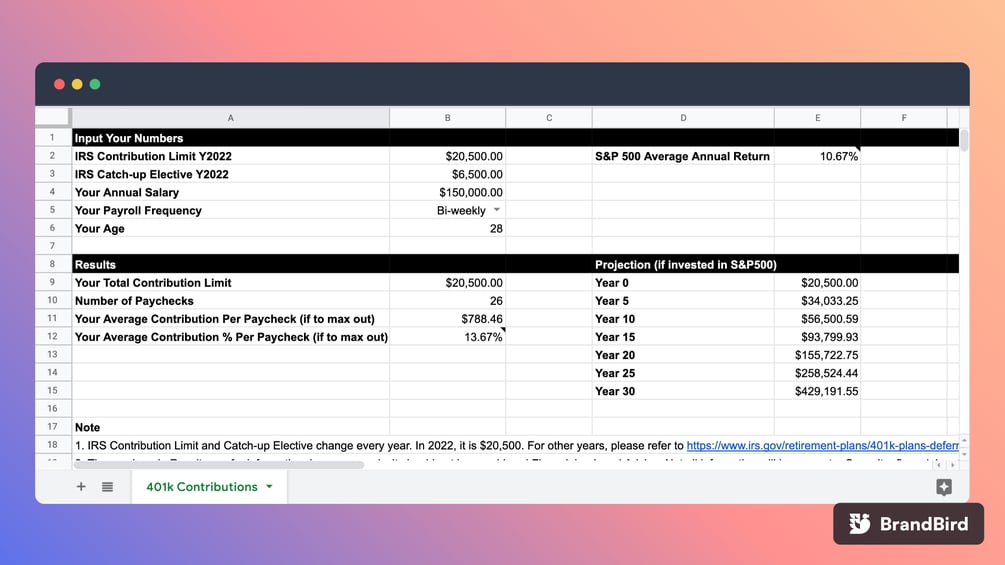Select row 16 header
The image size is (1005, 565).
coord(53,409)
